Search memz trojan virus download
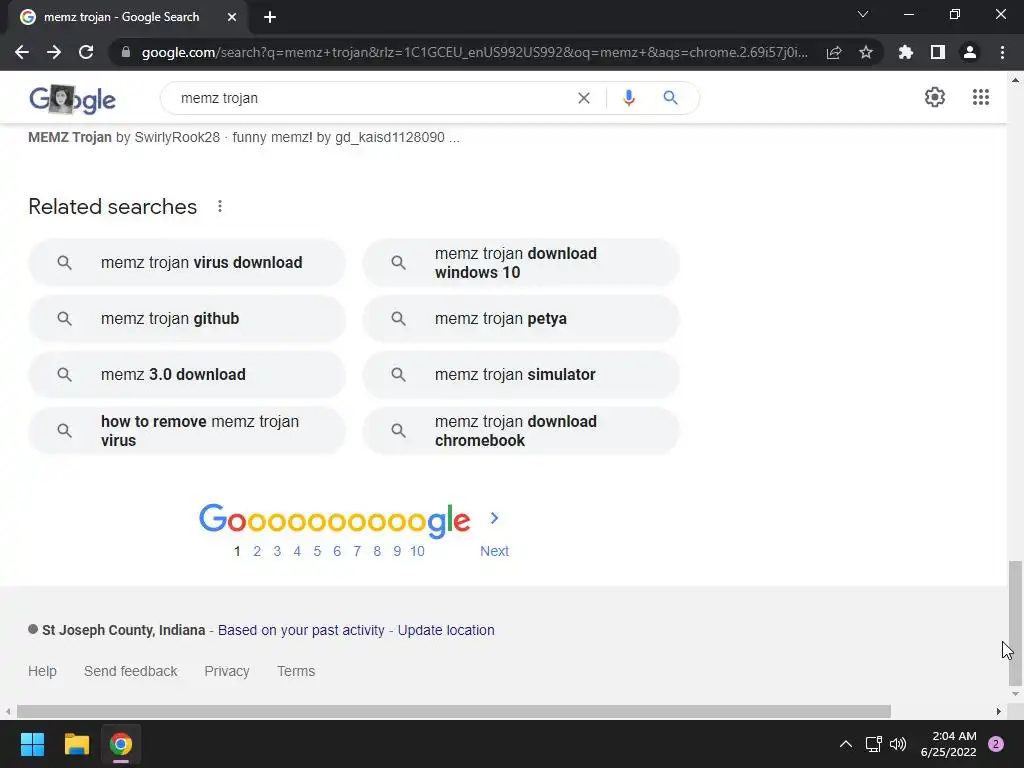Viewport: 1024px width, 768px height. (187, 263)
